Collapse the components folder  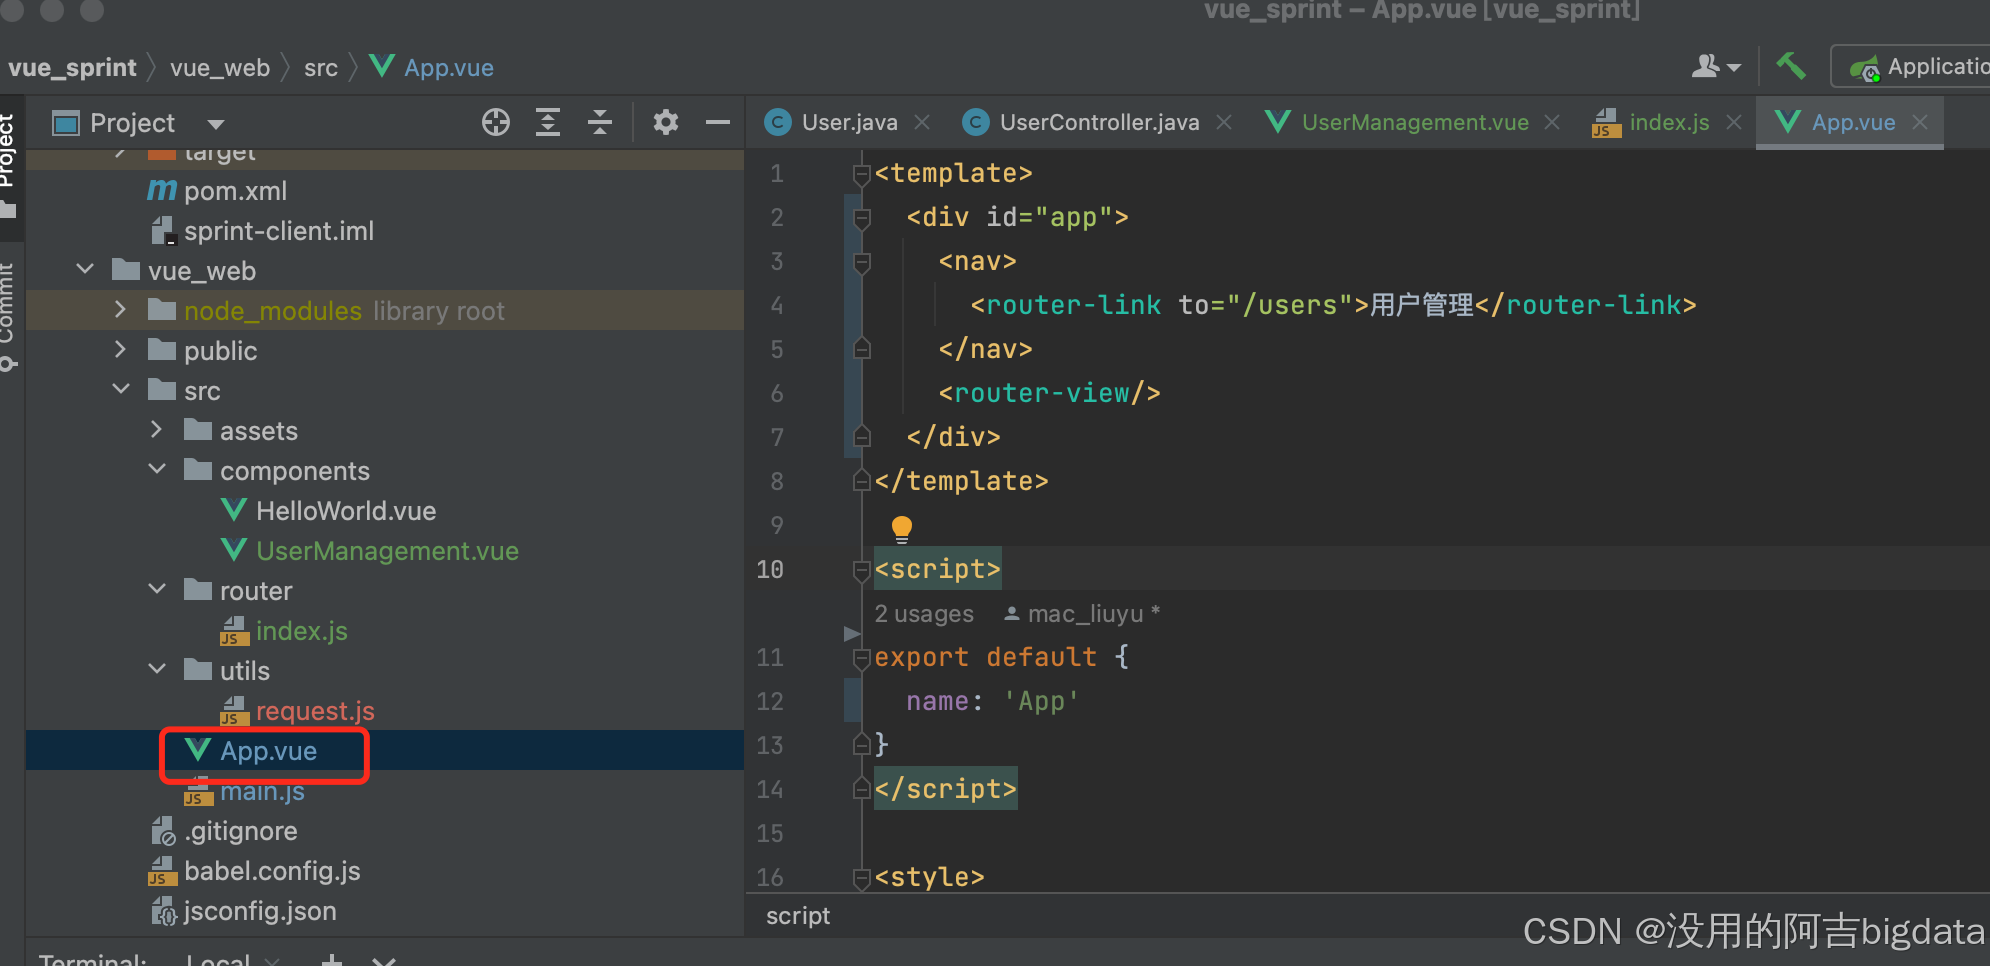[157, 470]
